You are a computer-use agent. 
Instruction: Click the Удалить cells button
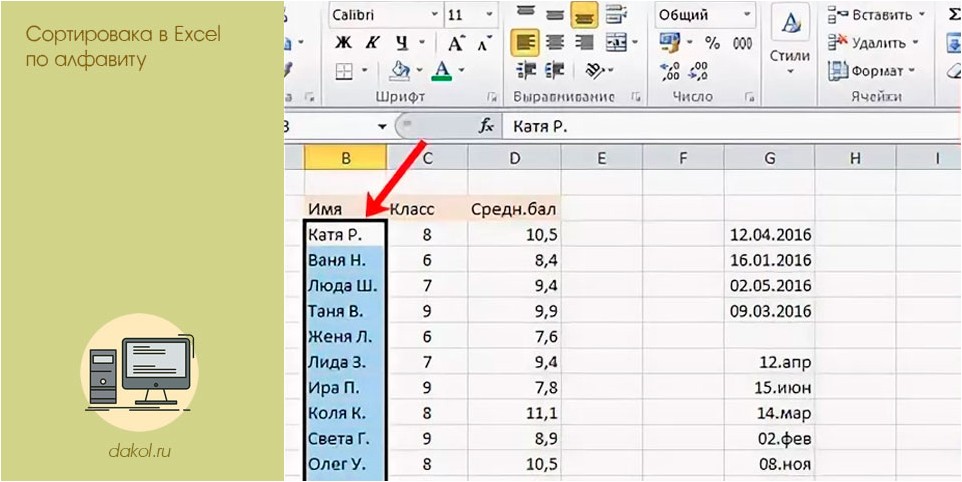point(872,42)
